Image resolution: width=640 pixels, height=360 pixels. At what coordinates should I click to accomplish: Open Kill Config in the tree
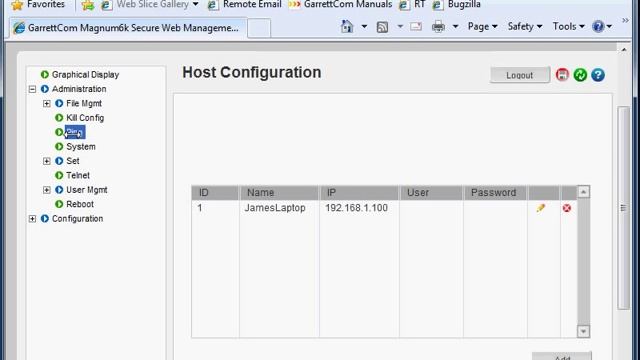coord(85,118)
